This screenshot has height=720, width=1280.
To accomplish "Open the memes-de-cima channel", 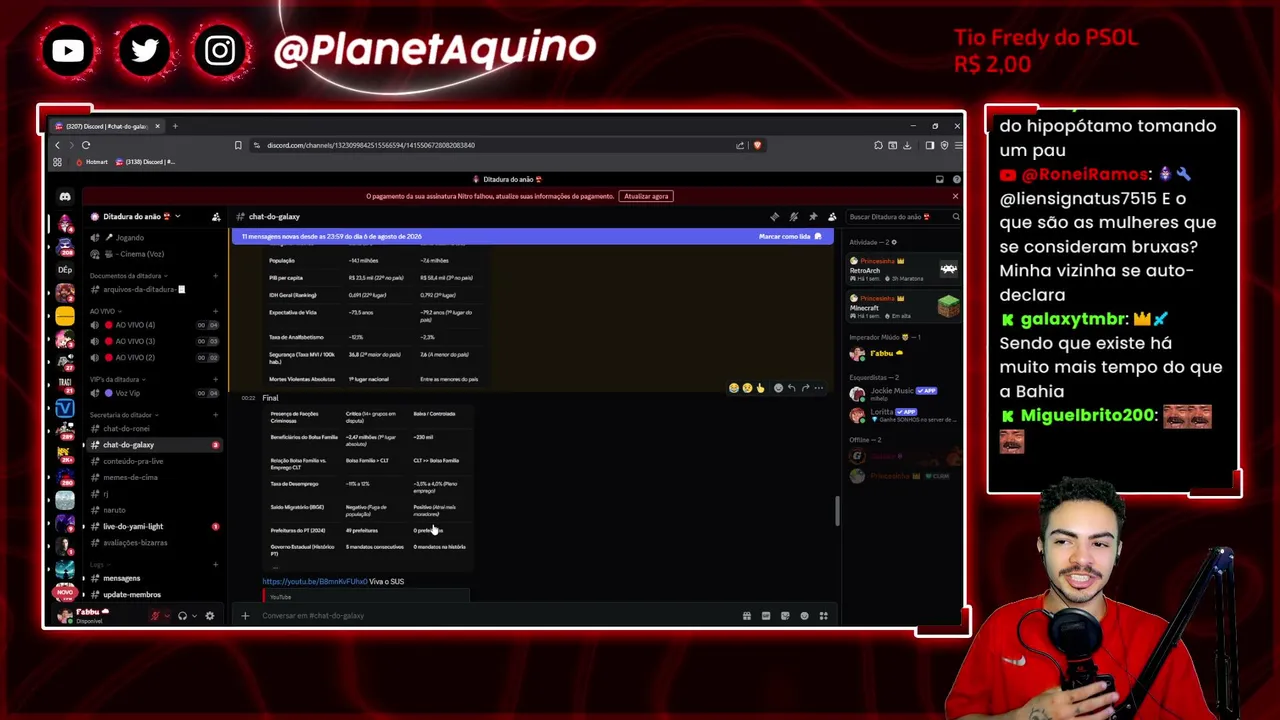I will 154,477.
